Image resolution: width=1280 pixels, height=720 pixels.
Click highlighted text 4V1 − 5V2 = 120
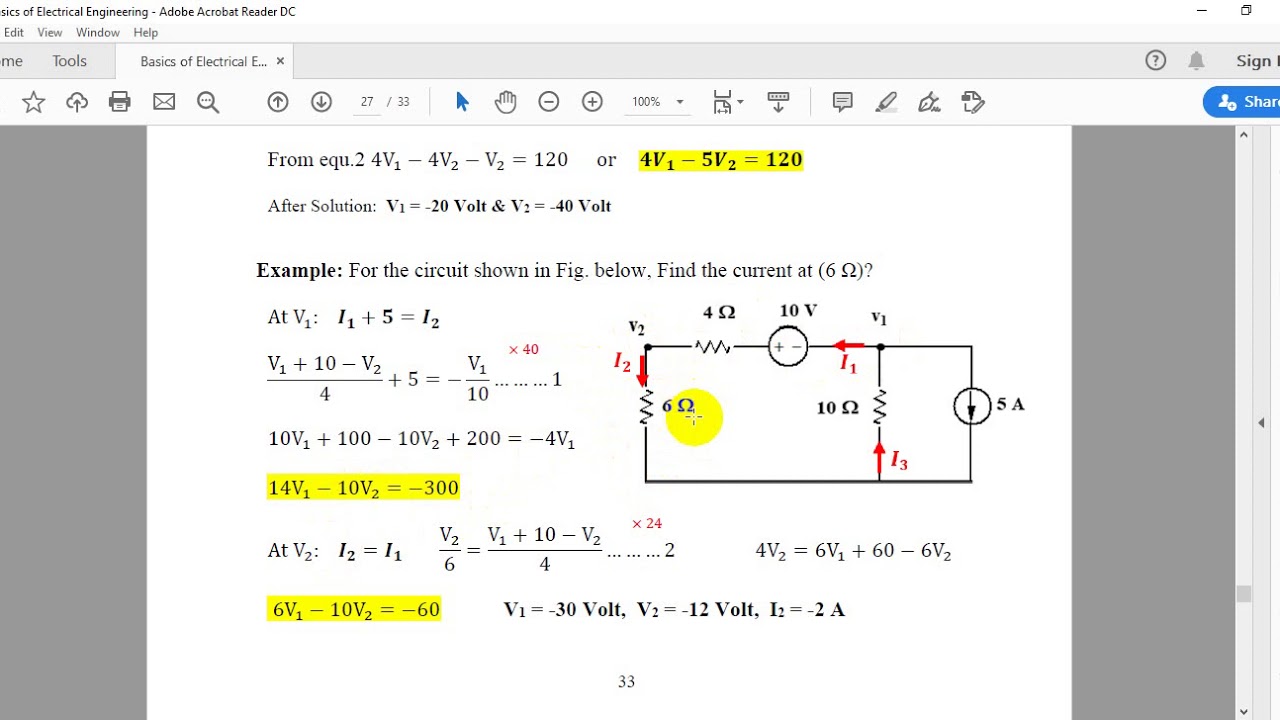coord(720,160)
